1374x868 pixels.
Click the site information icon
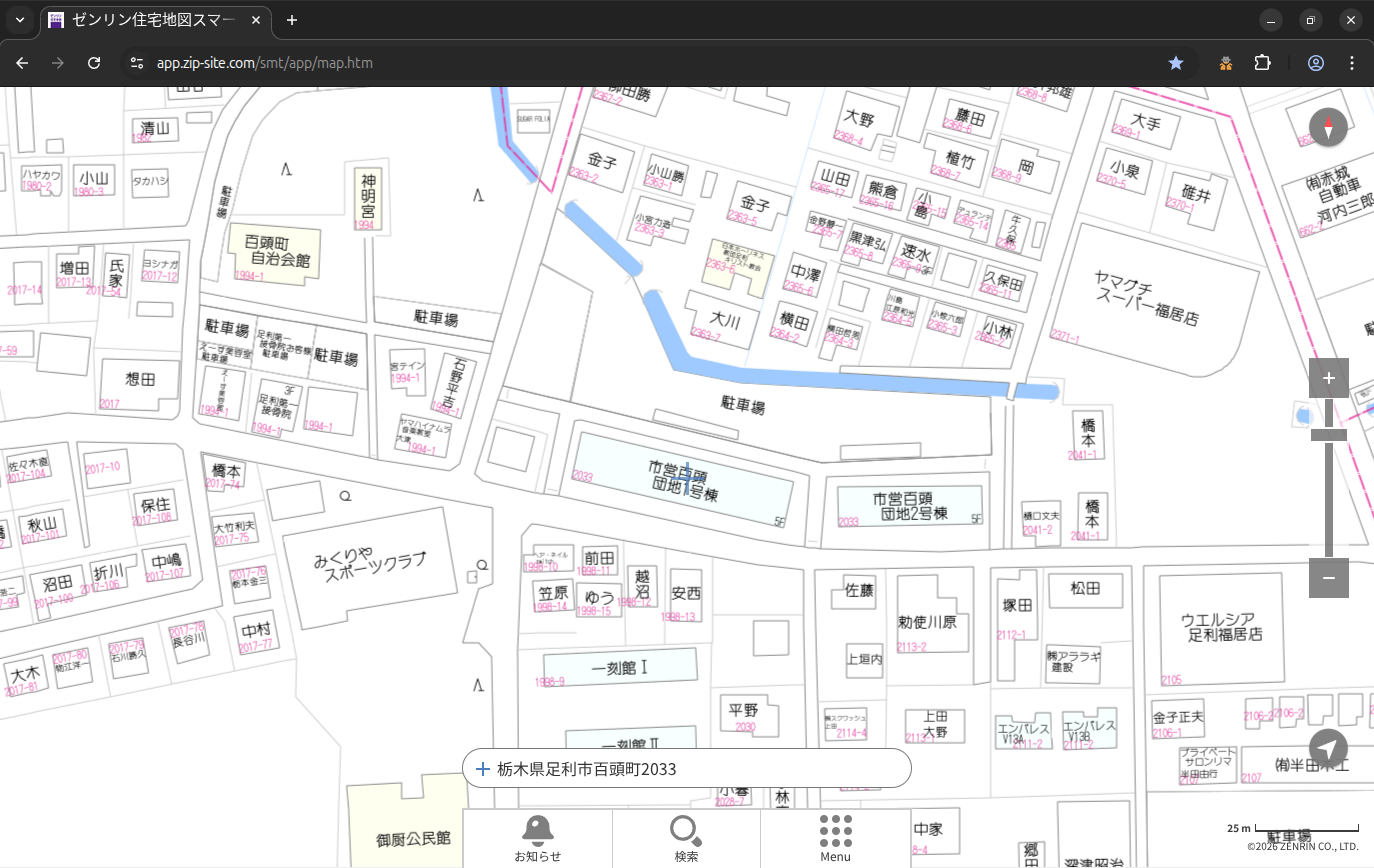point(137,63)
